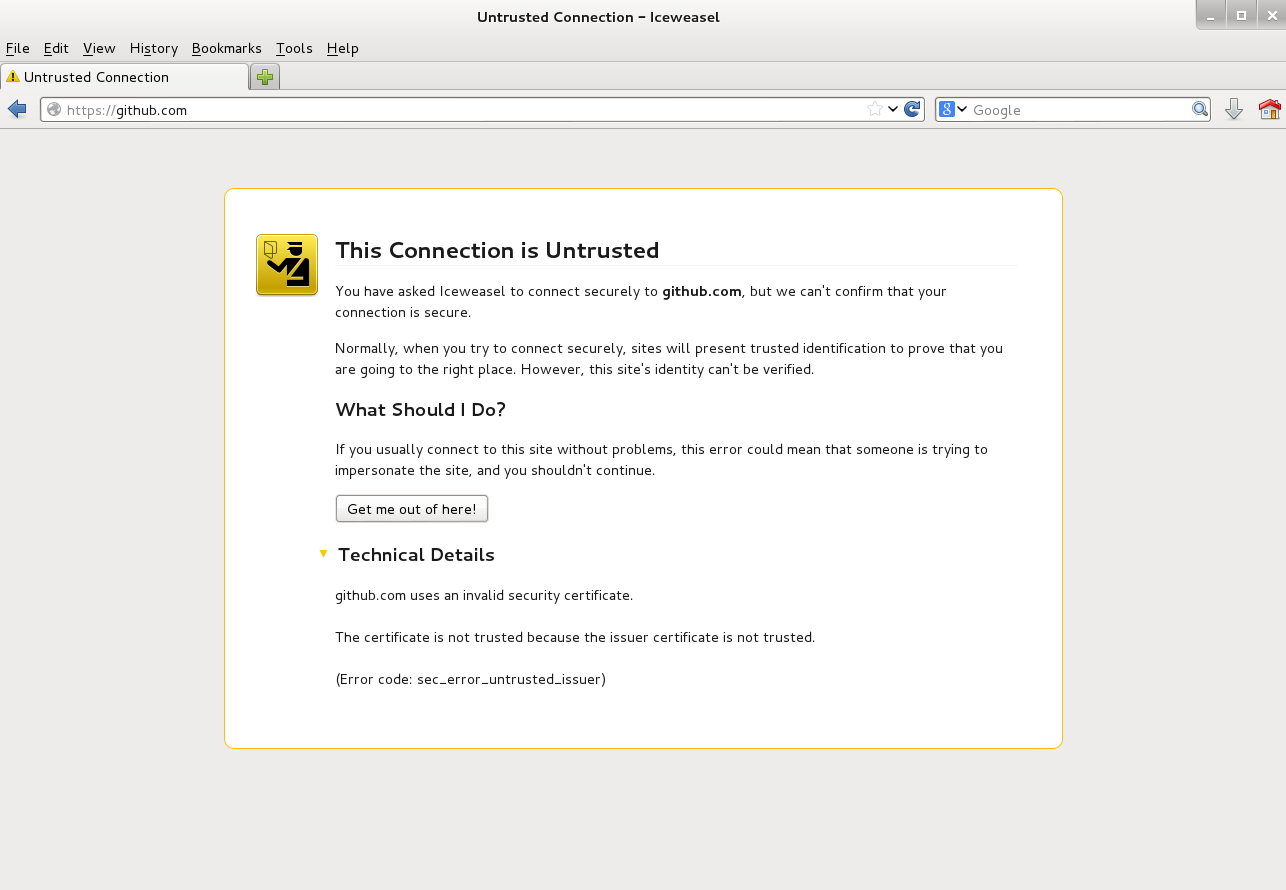Open the File menu

(x=18, y=48)
